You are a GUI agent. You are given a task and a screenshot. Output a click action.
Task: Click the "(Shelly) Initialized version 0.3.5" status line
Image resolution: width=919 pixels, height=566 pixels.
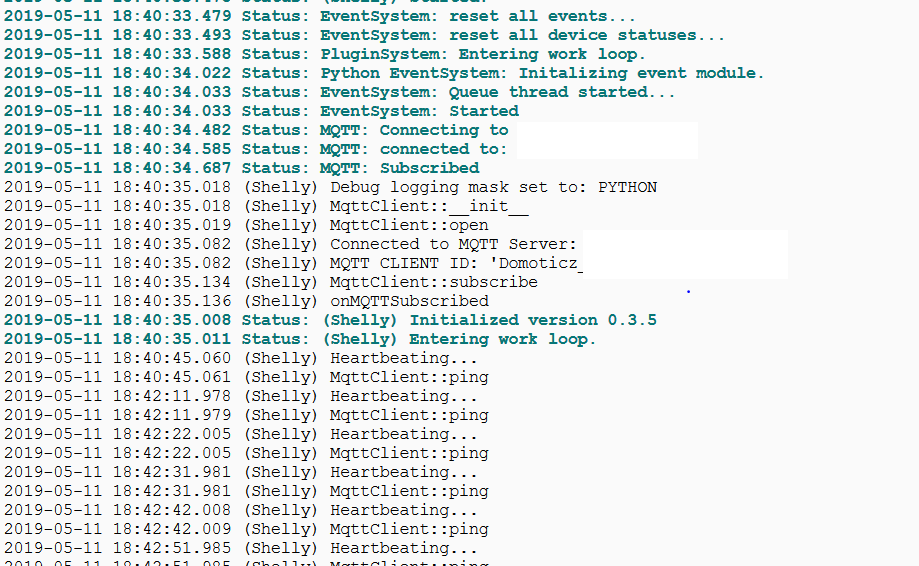click(331, 320)
